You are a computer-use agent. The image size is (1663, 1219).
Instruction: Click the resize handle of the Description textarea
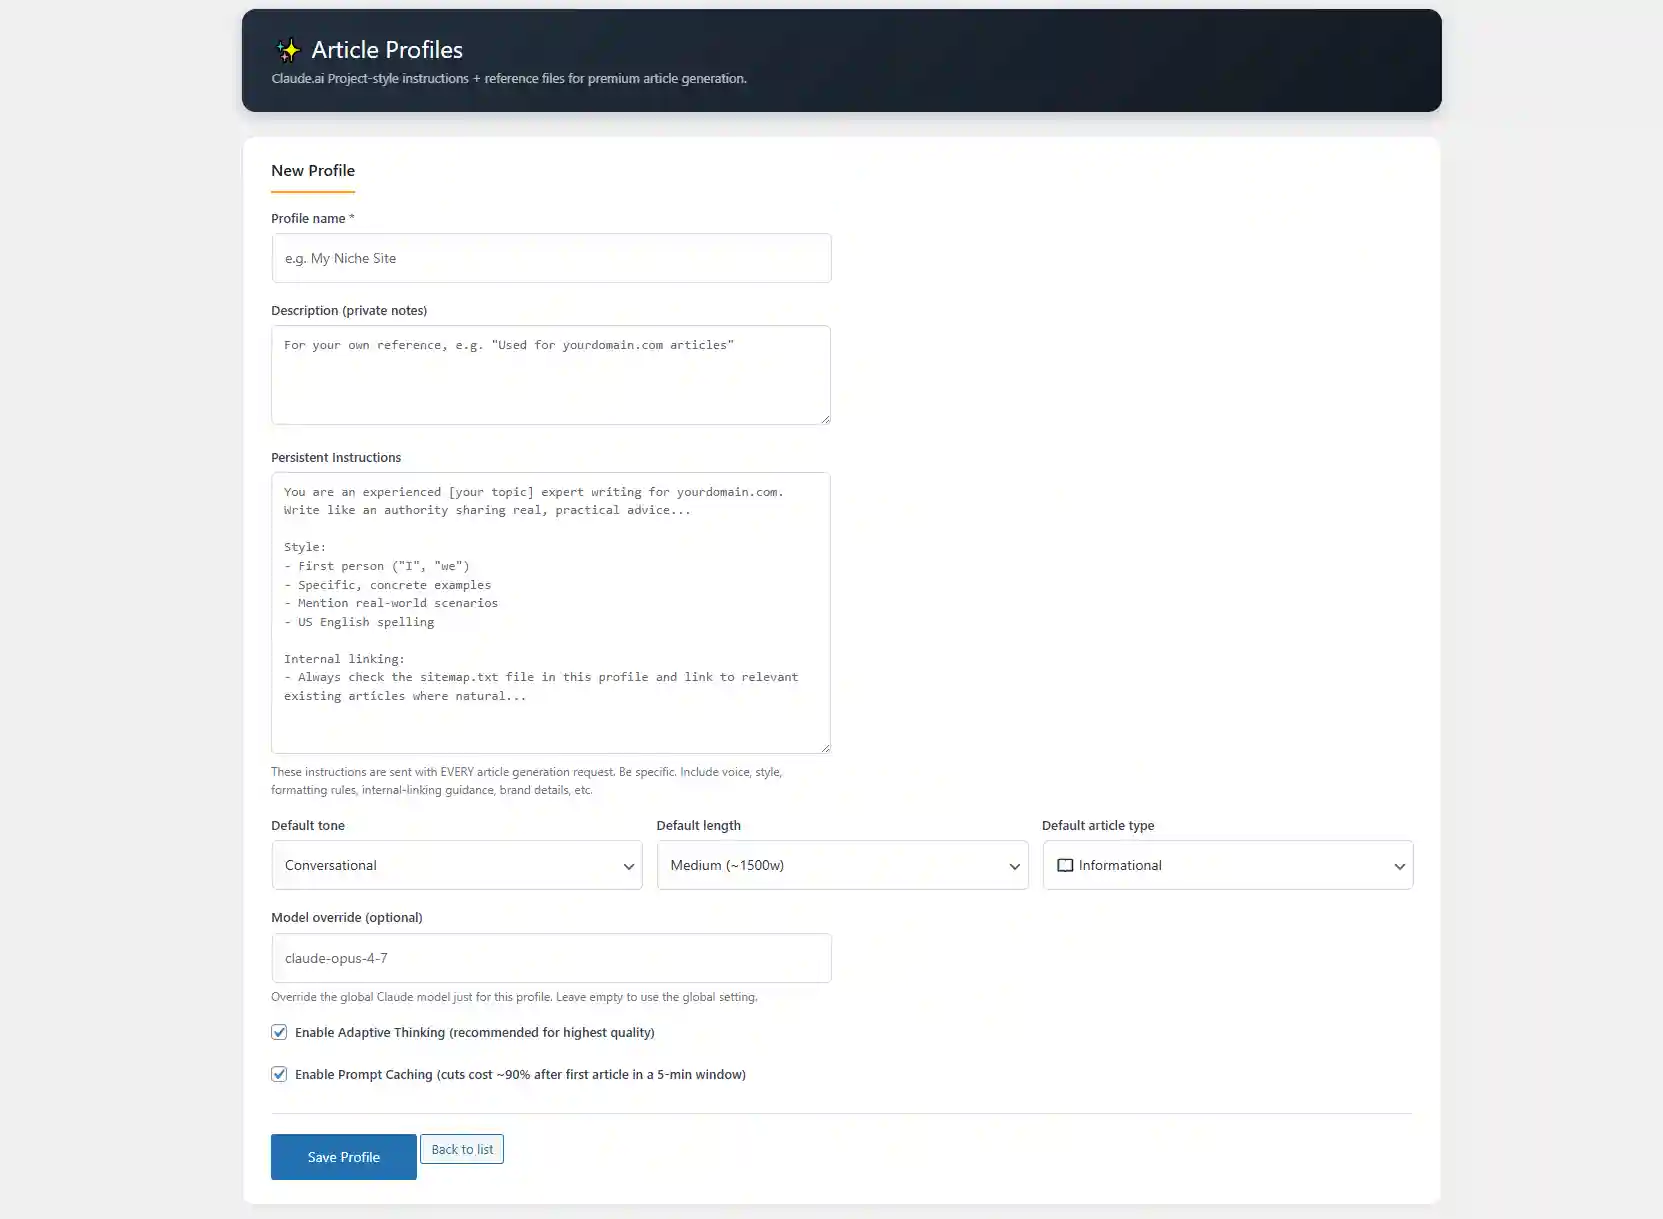826,421
